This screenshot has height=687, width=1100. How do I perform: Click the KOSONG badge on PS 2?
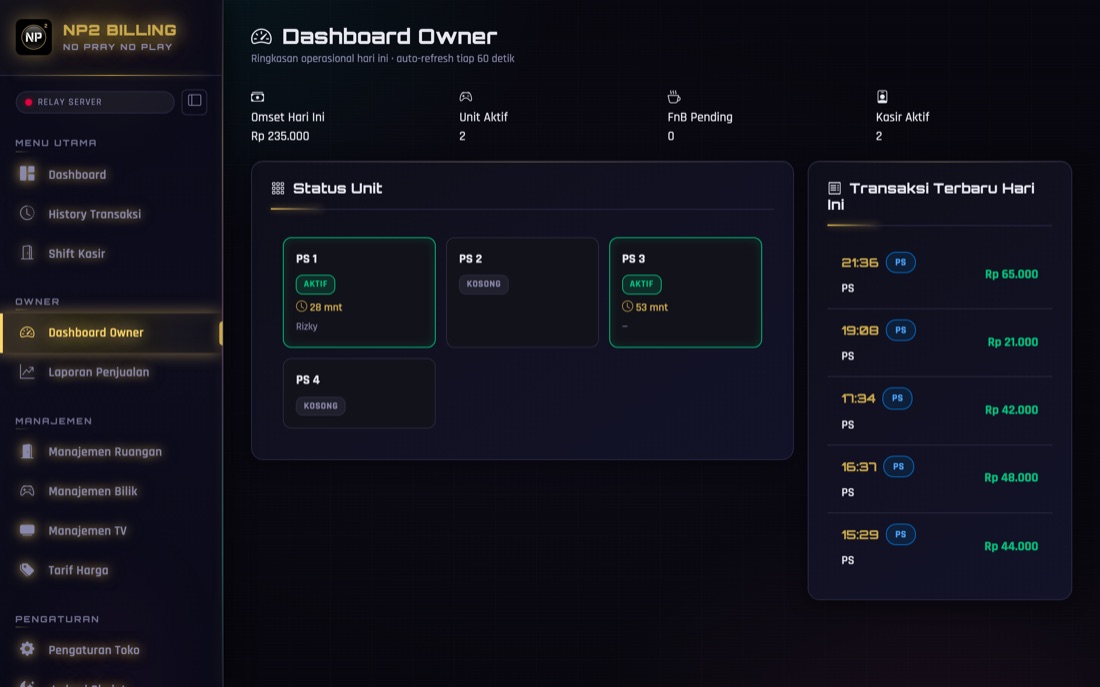pyautogui.click(x=484, y=284)
